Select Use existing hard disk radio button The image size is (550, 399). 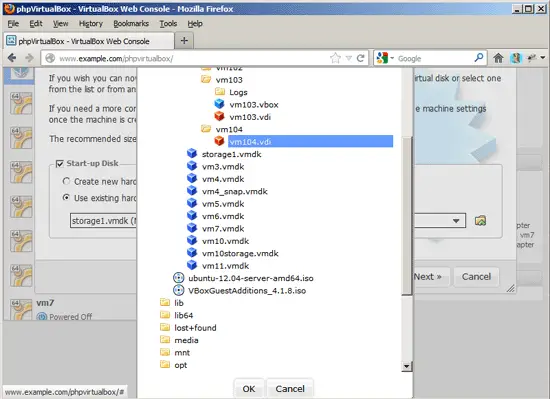click(66, 197)
